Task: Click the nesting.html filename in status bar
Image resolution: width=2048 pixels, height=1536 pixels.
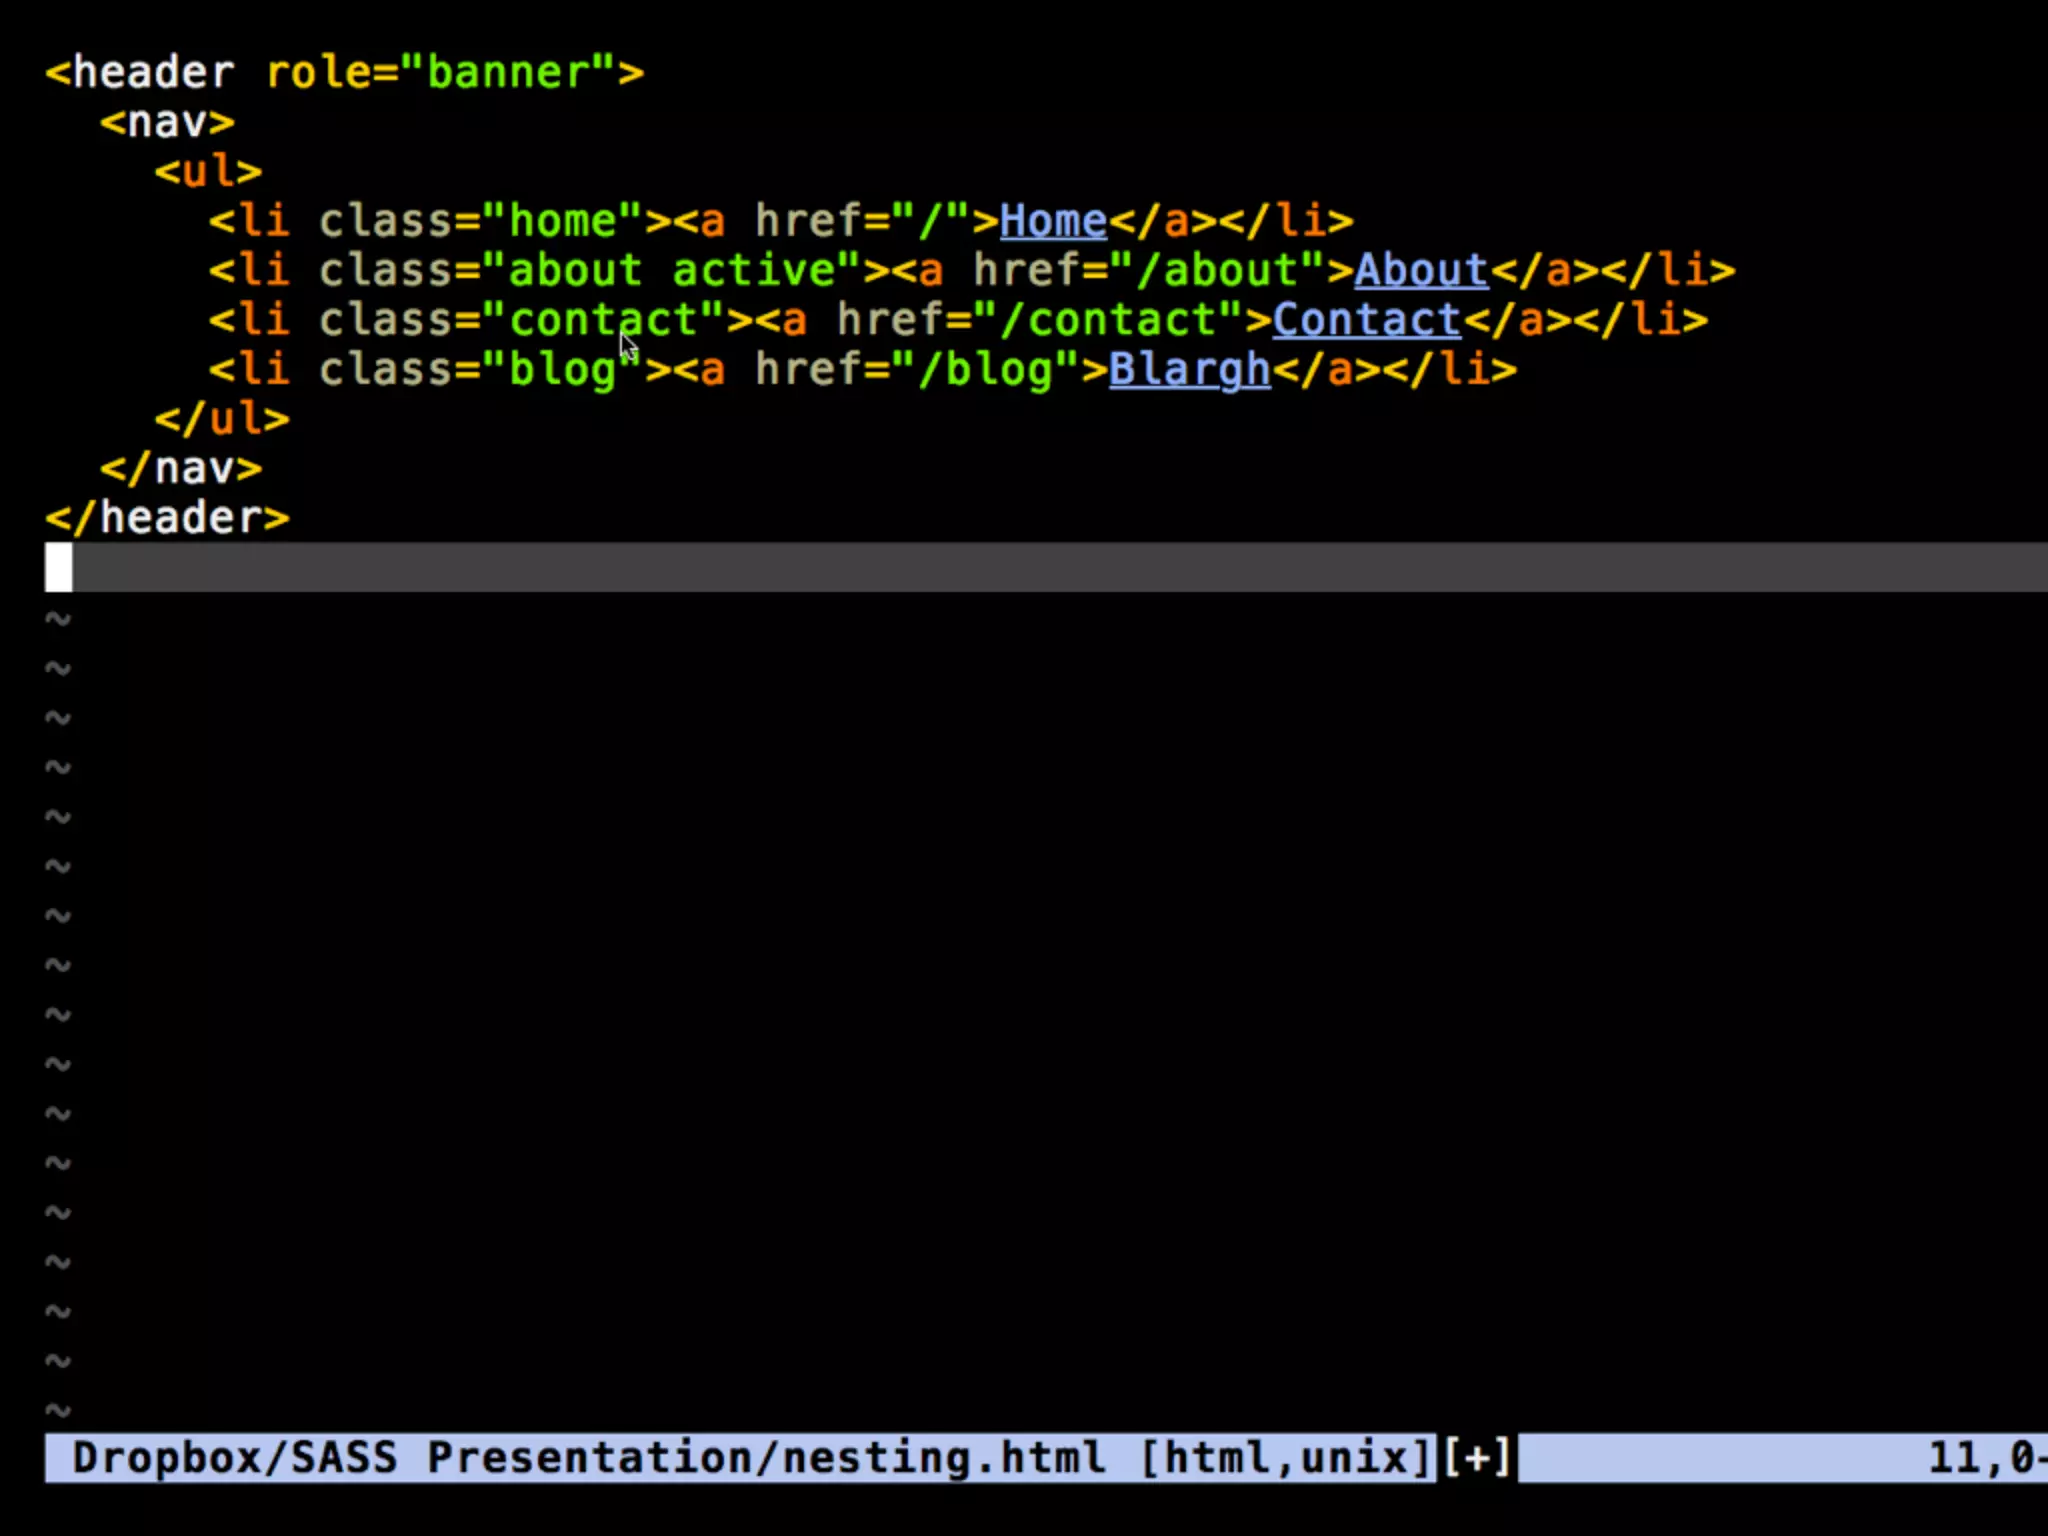Action: tap(943, 1458)
